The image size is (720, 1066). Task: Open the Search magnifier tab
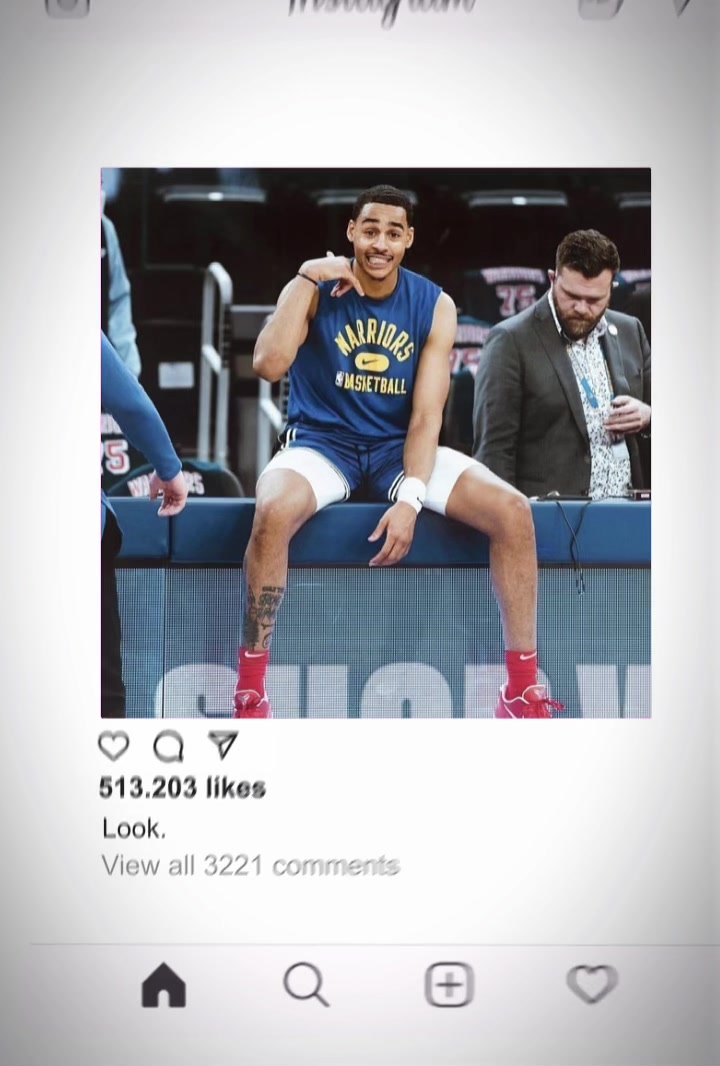pyautogui.click(x=306, y=984)
